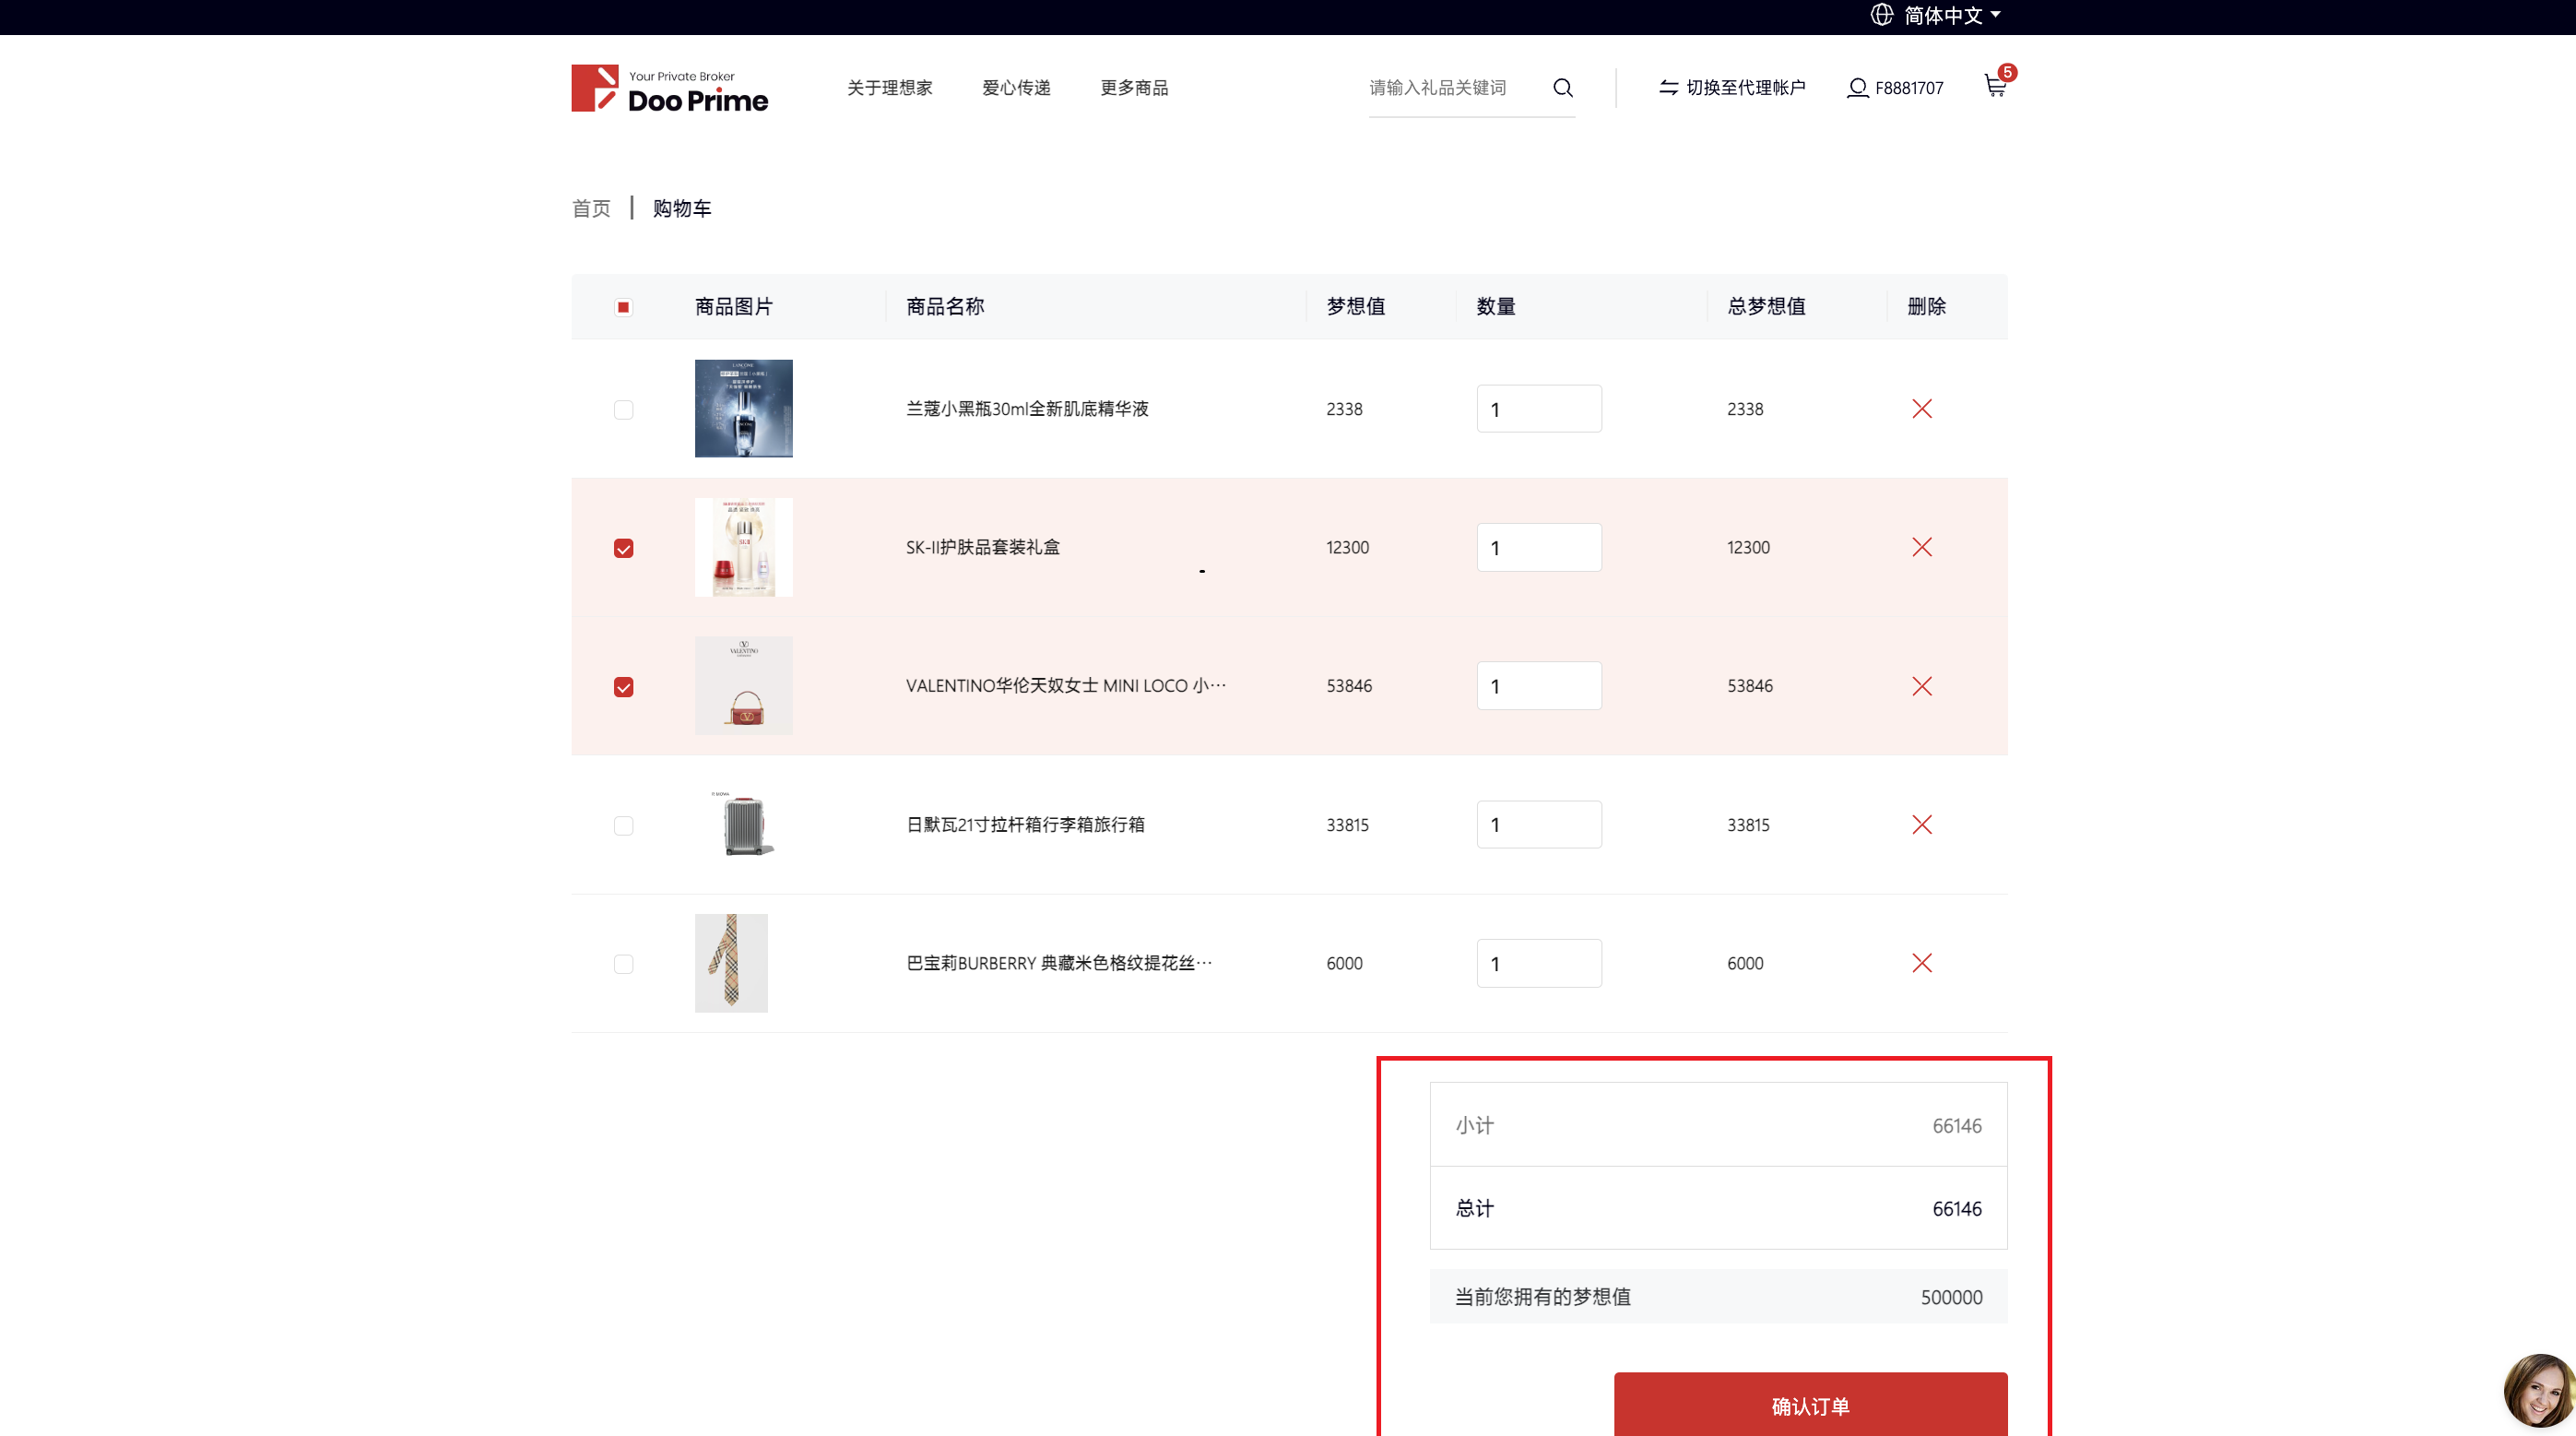Click the Doo Prime logo

tap(669, 89)
